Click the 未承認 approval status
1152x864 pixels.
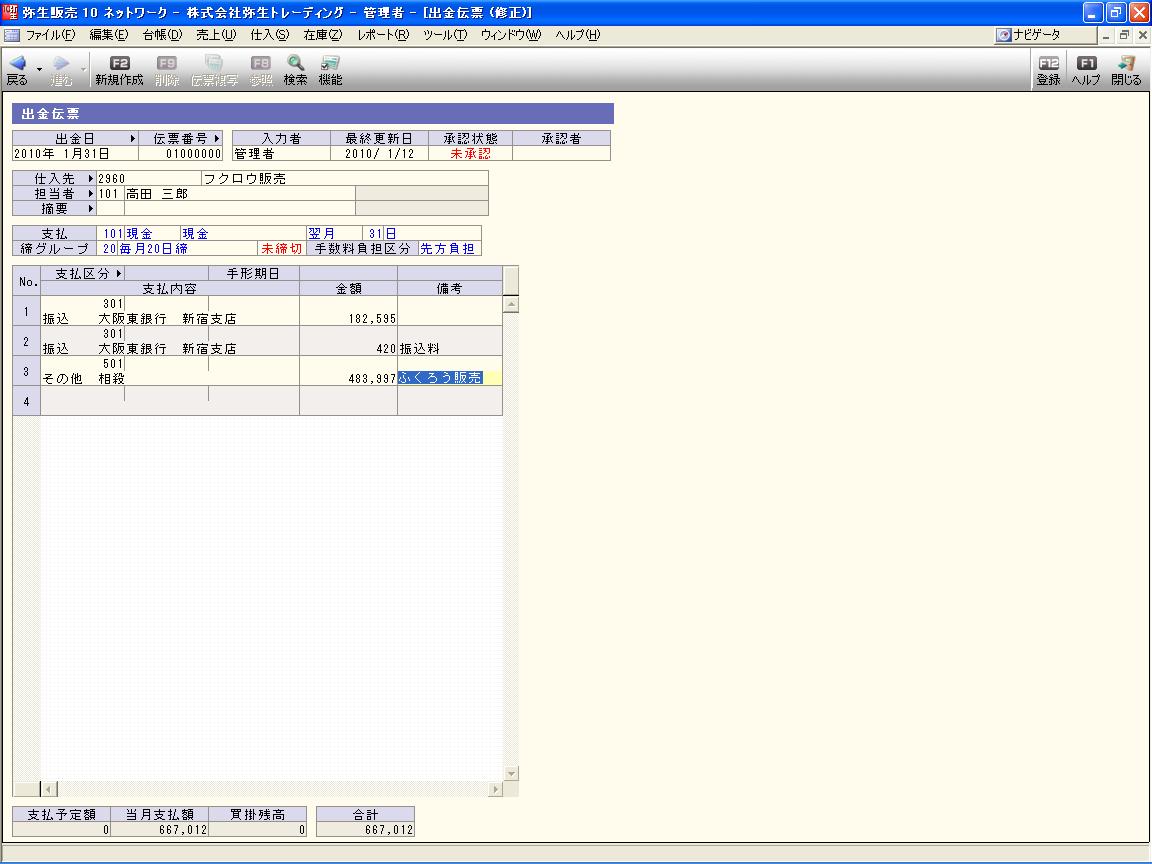470,154
